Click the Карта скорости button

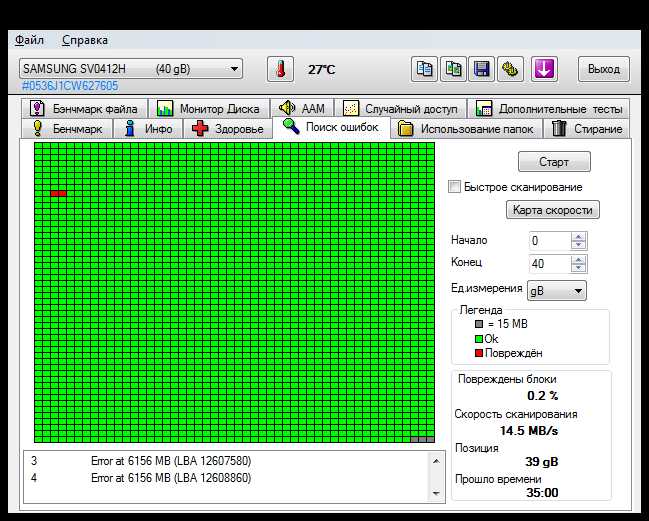[x=553, y=210]
